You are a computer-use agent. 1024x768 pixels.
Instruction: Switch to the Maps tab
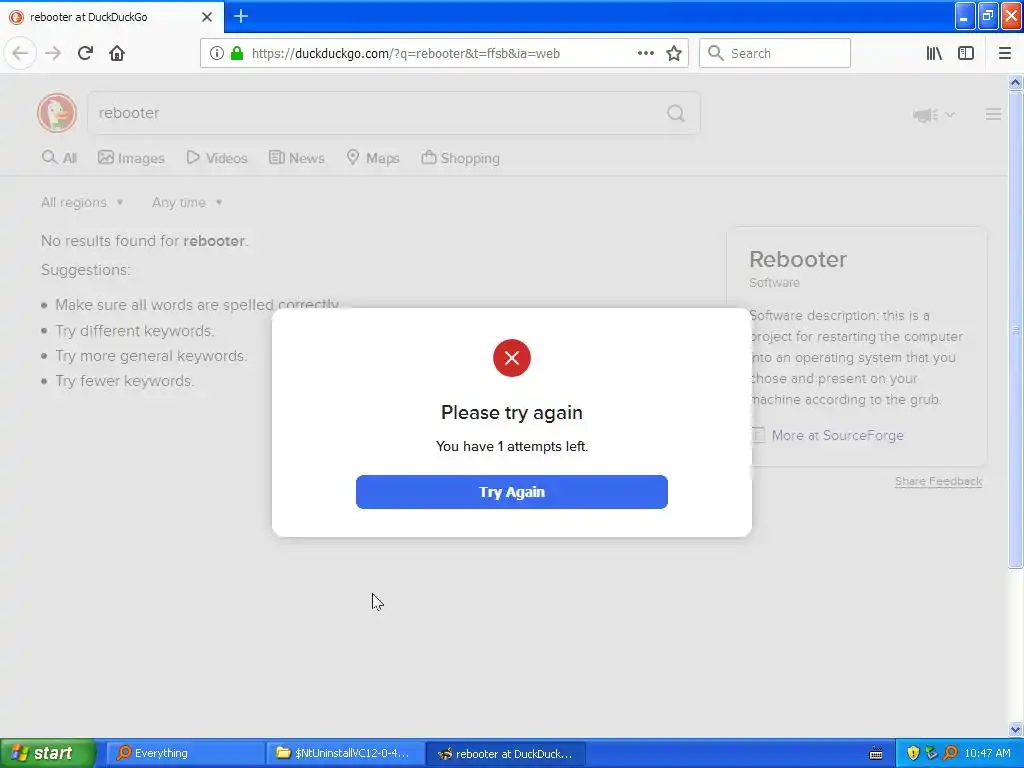[x=373, y=158]
